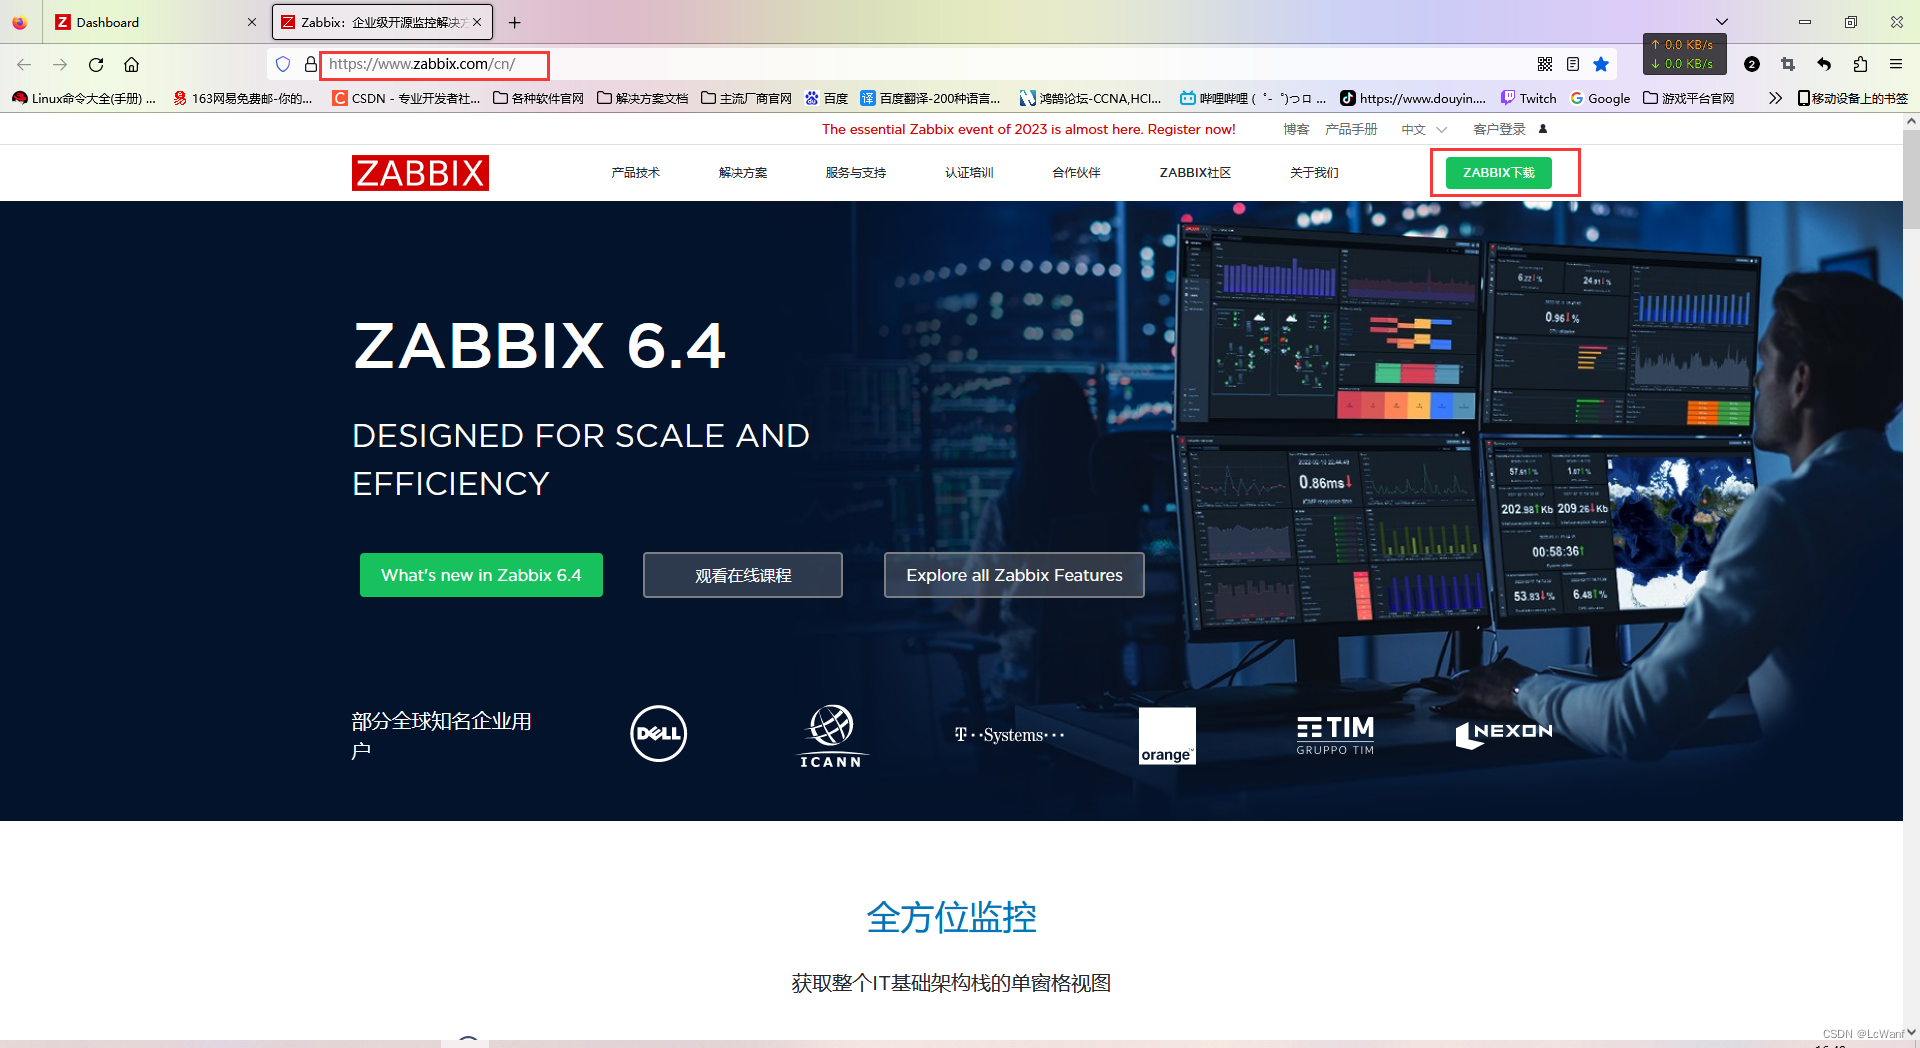Image resolution: width=1920 pixels, height=1048 pixels.
Task: Click the NEXON logo
Action: point(1504,734)
